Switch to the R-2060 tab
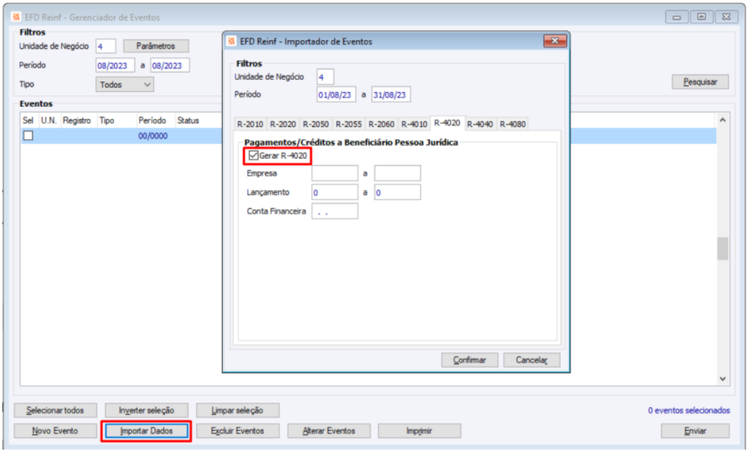This screenshot has height=455, width=750. [x=381, y=124]
